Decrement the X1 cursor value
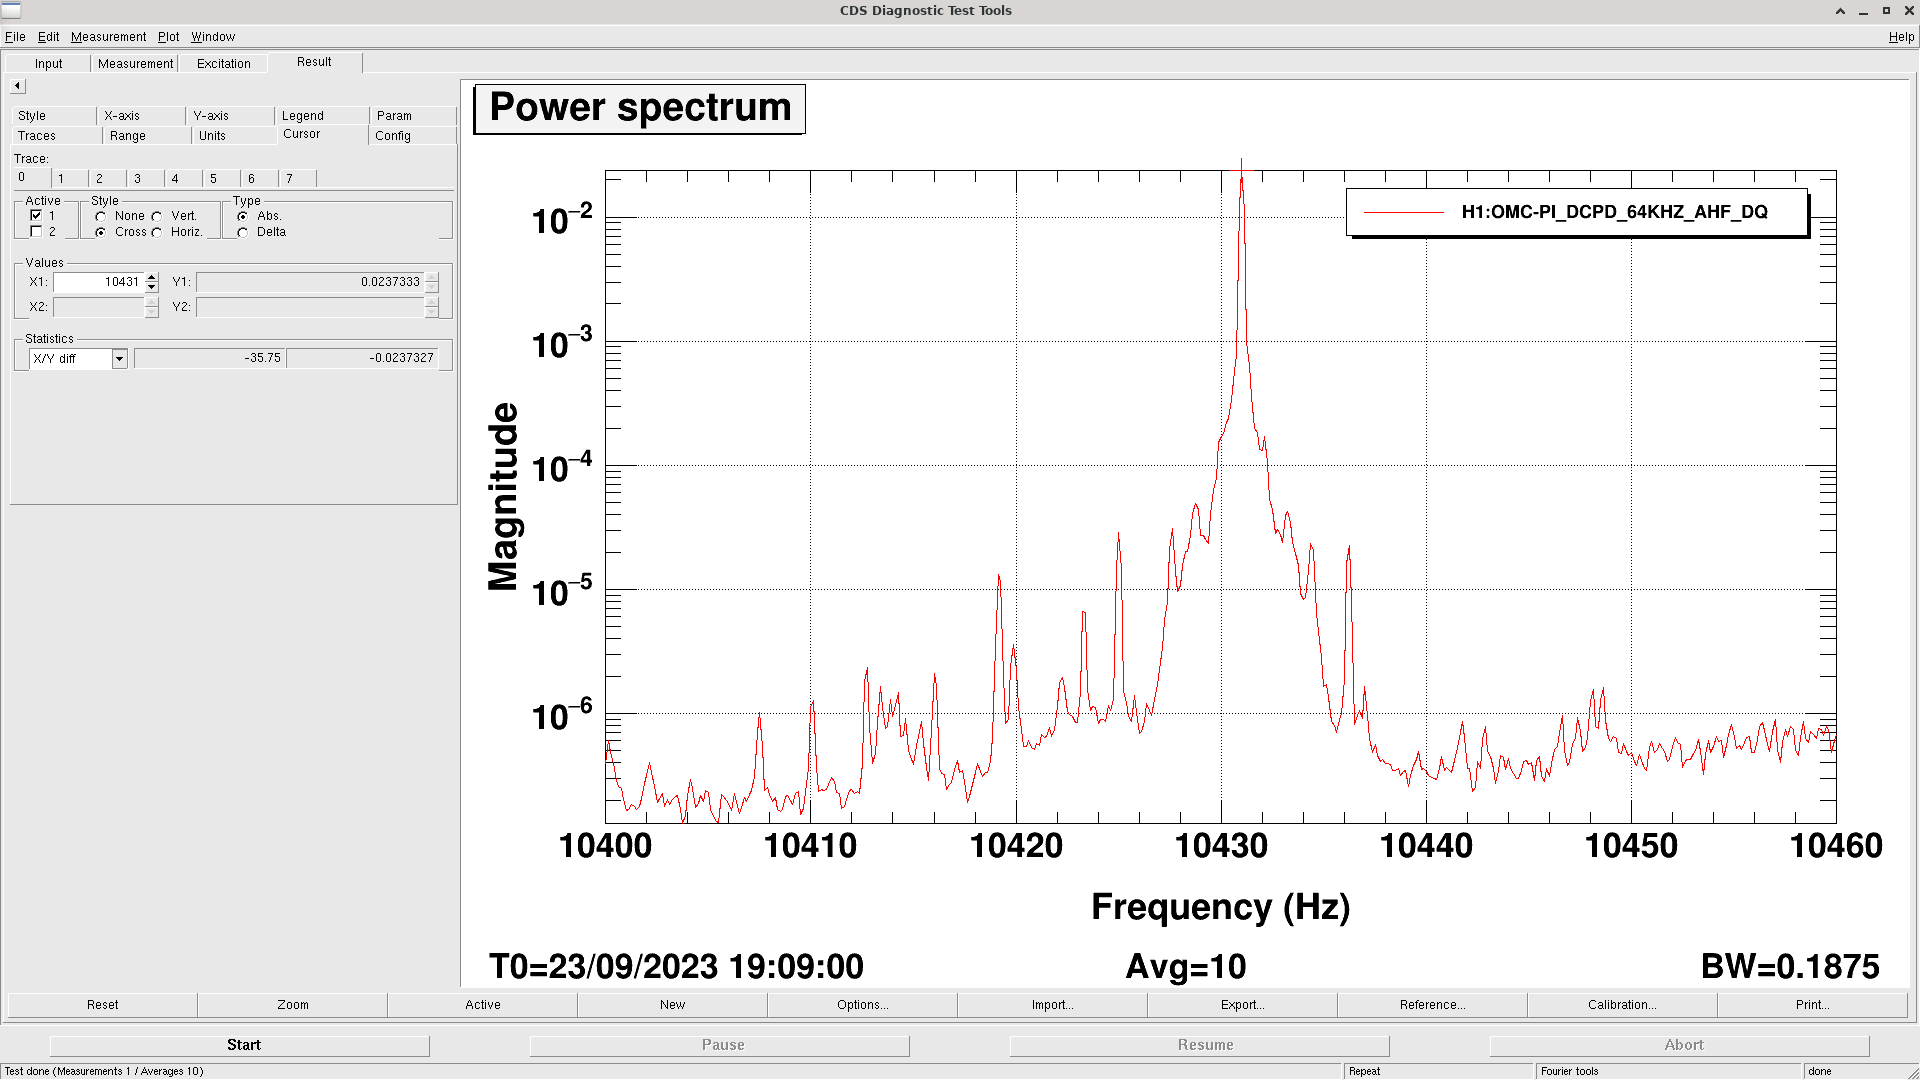 [152, 287]
